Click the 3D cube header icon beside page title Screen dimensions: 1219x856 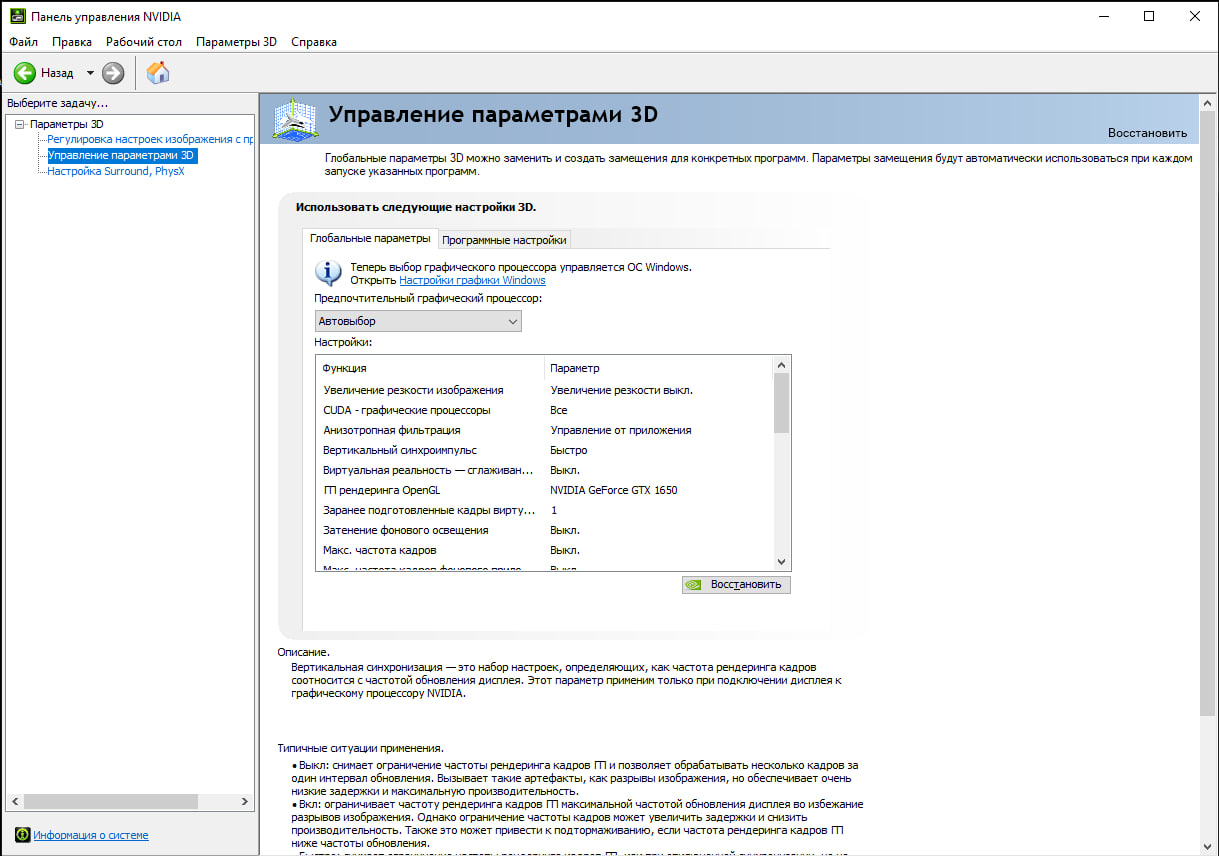coord(295,120)
